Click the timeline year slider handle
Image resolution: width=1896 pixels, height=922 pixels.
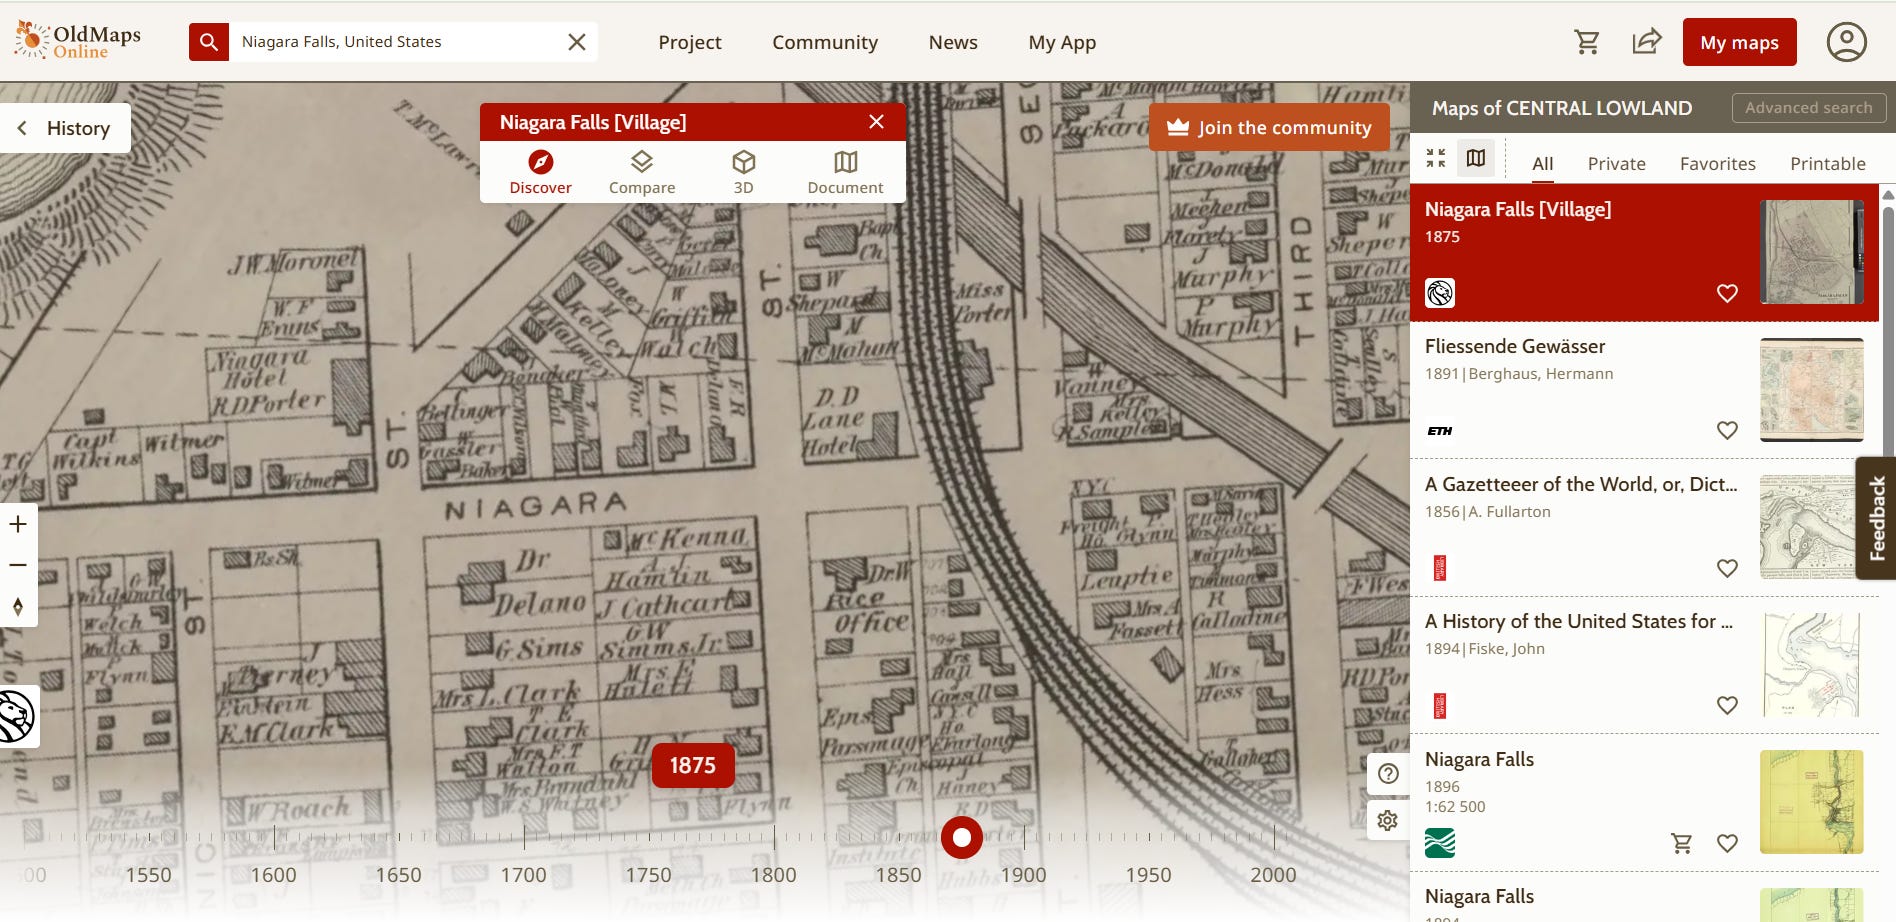(962, 837)
